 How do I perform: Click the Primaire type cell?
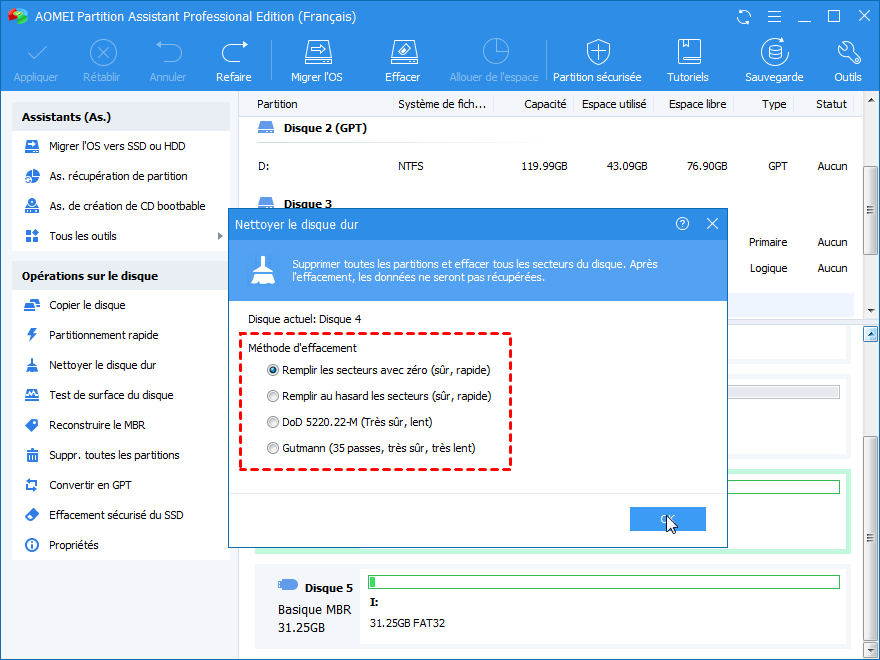(x=768, y=242)
